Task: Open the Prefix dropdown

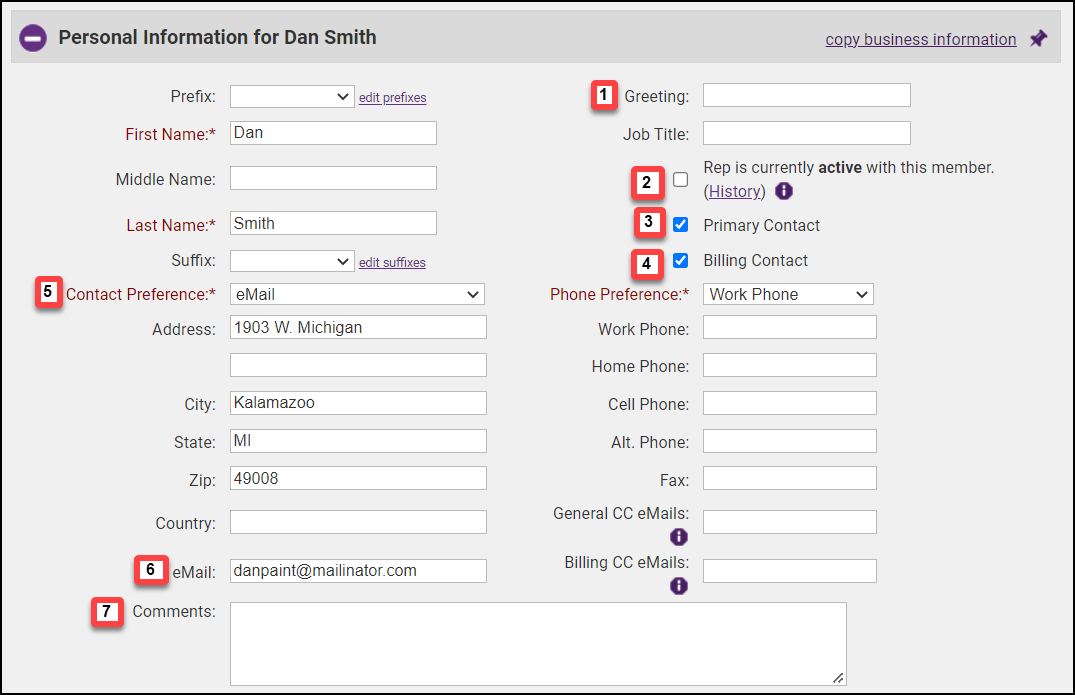Action: click(292, 96)
